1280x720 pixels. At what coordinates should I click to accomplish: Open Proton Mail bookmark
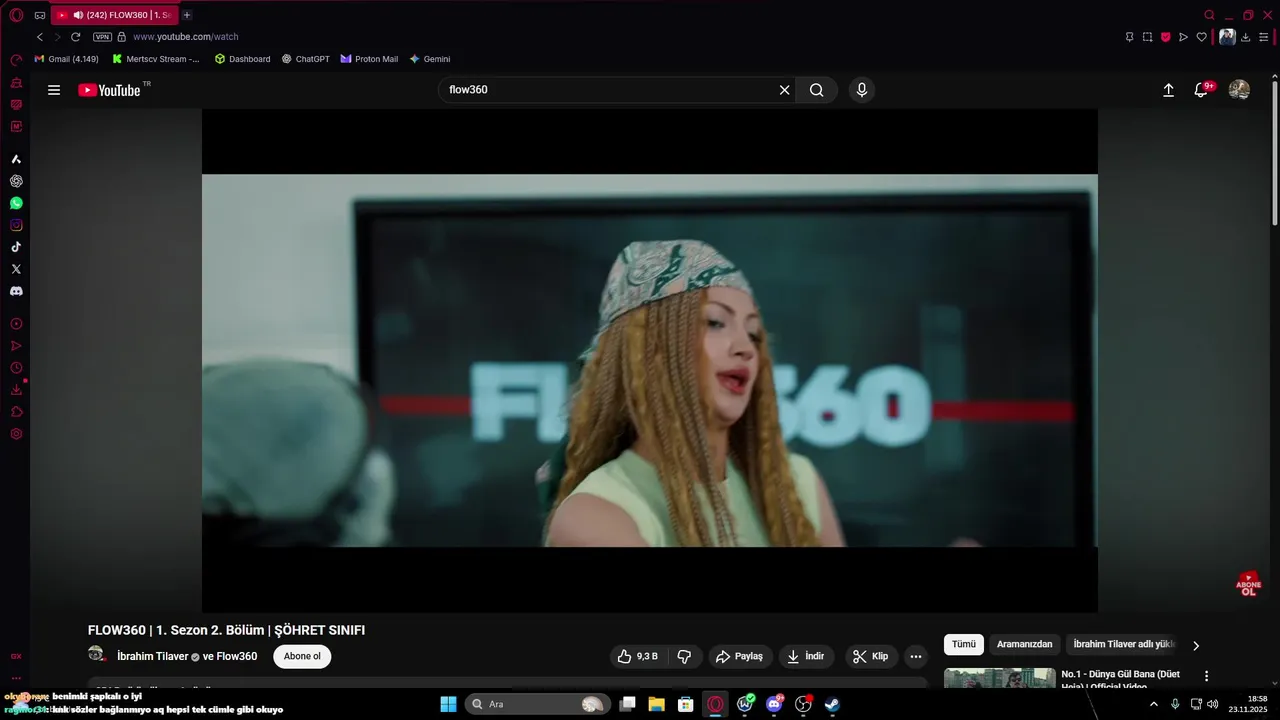pyautogui.click(x=369, y=59)
